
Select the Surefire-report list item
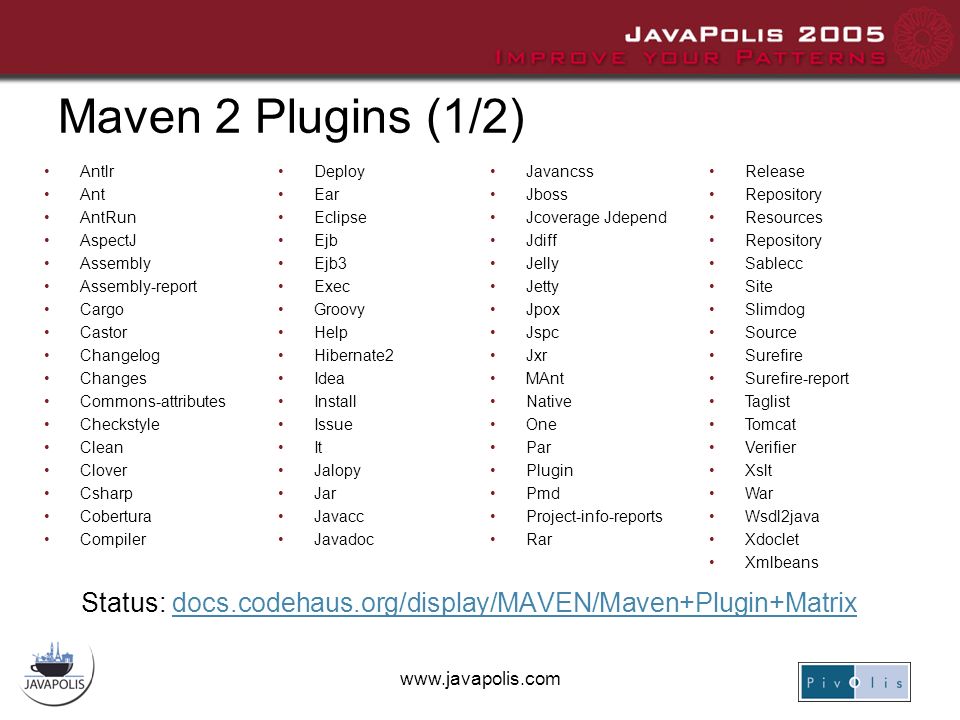click(797, 379)
